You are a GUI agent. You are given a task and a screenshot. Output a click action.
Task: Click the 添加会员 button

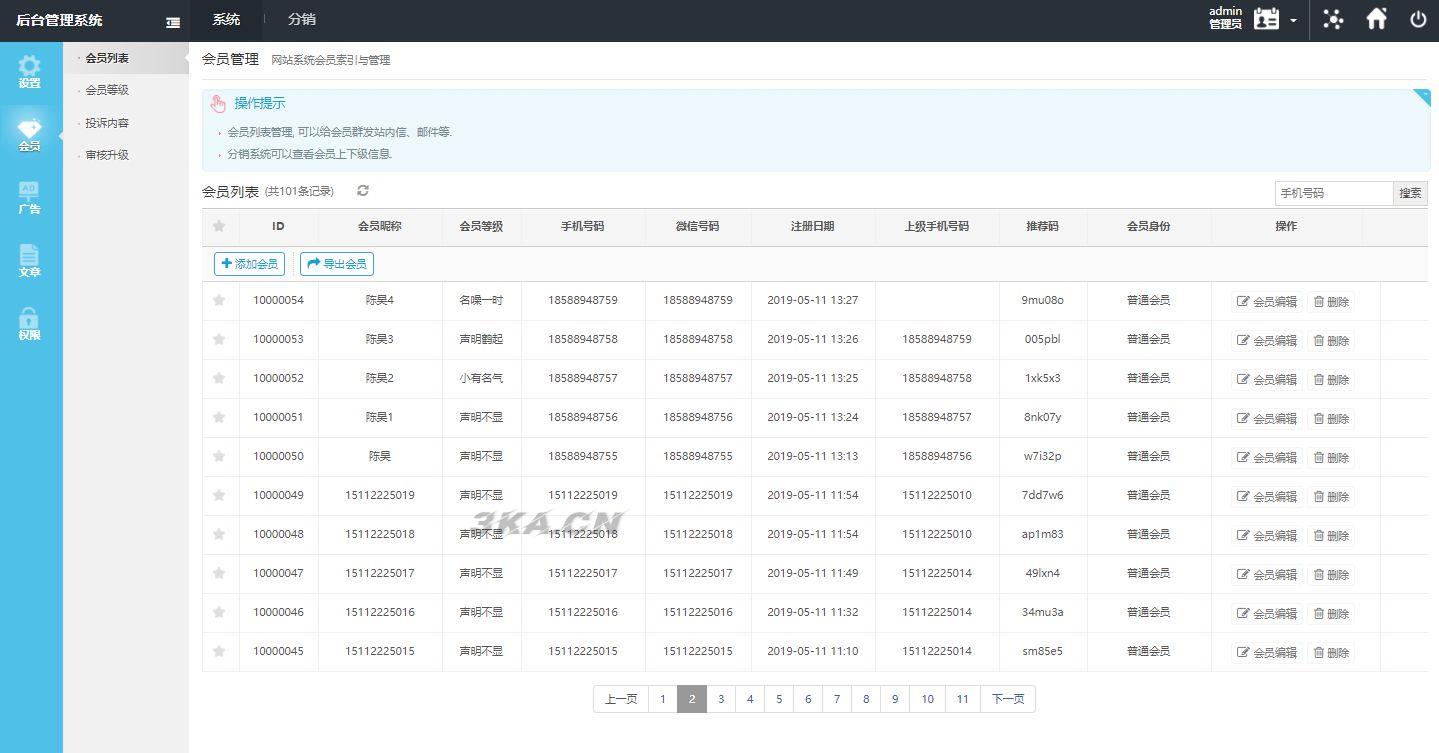pos(249,264)
